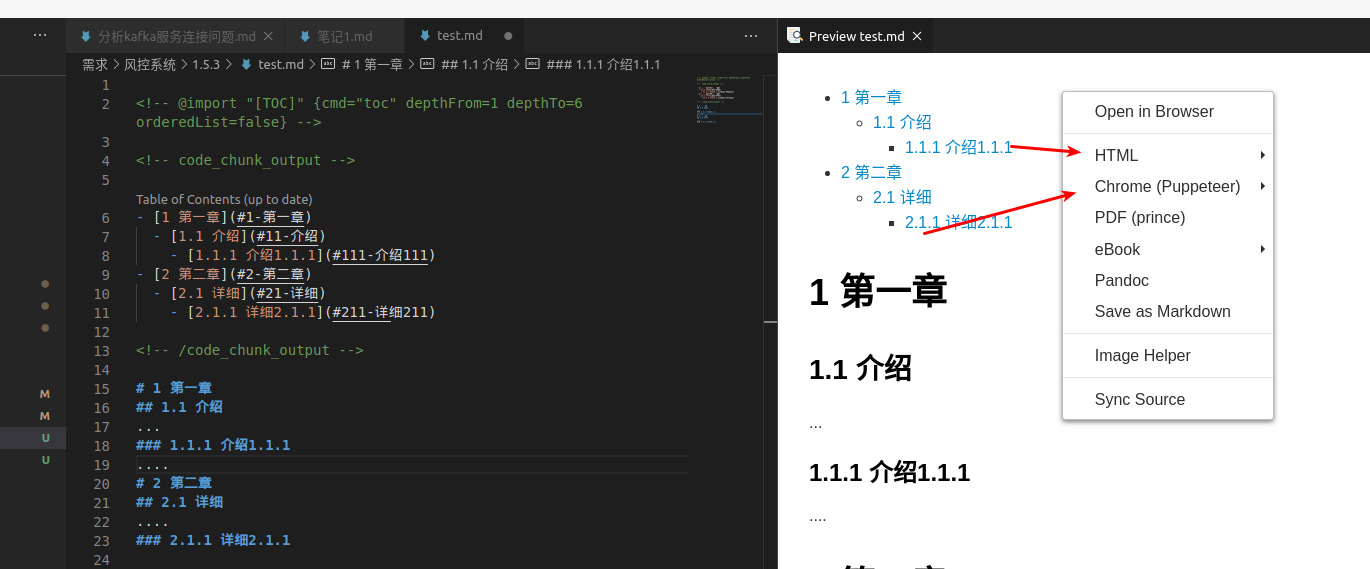Click the /code_chunk_output closing comment line

[250, 350]
